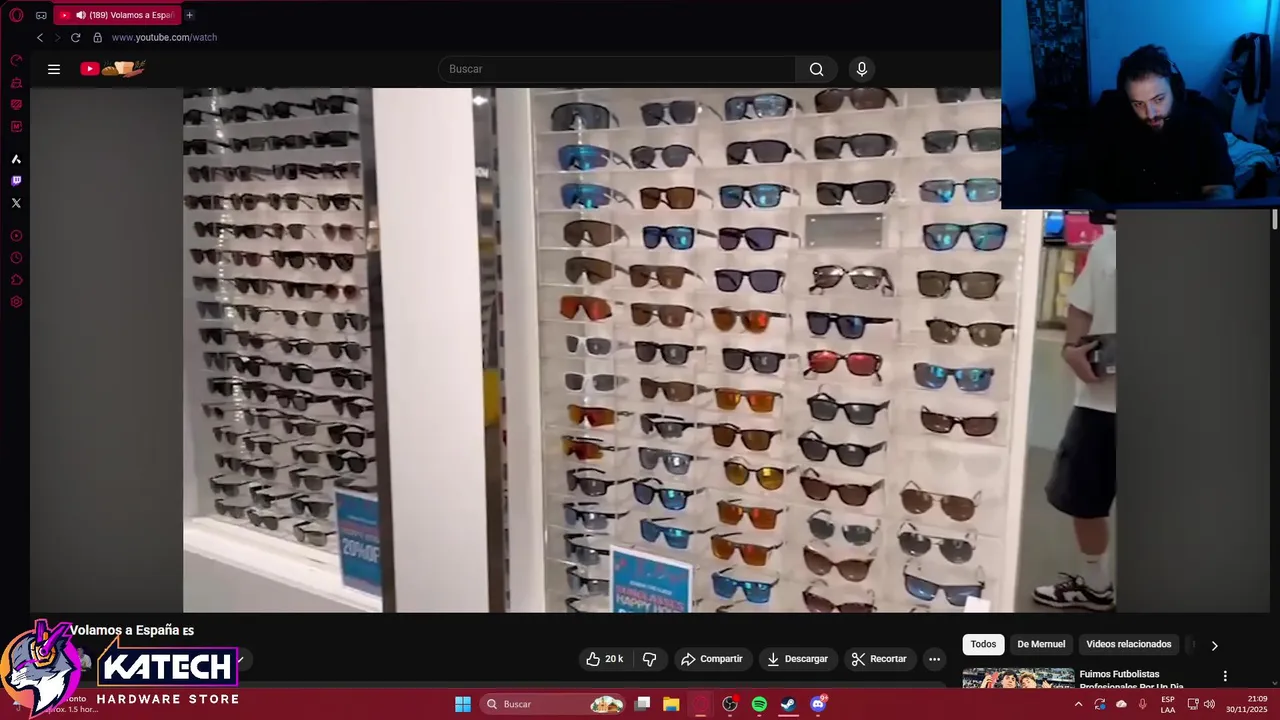The width and height of the screenshot is (1280, 720).
Task: Open GX Control speedometer in sidebar
Action: click(x=16, y=60)
